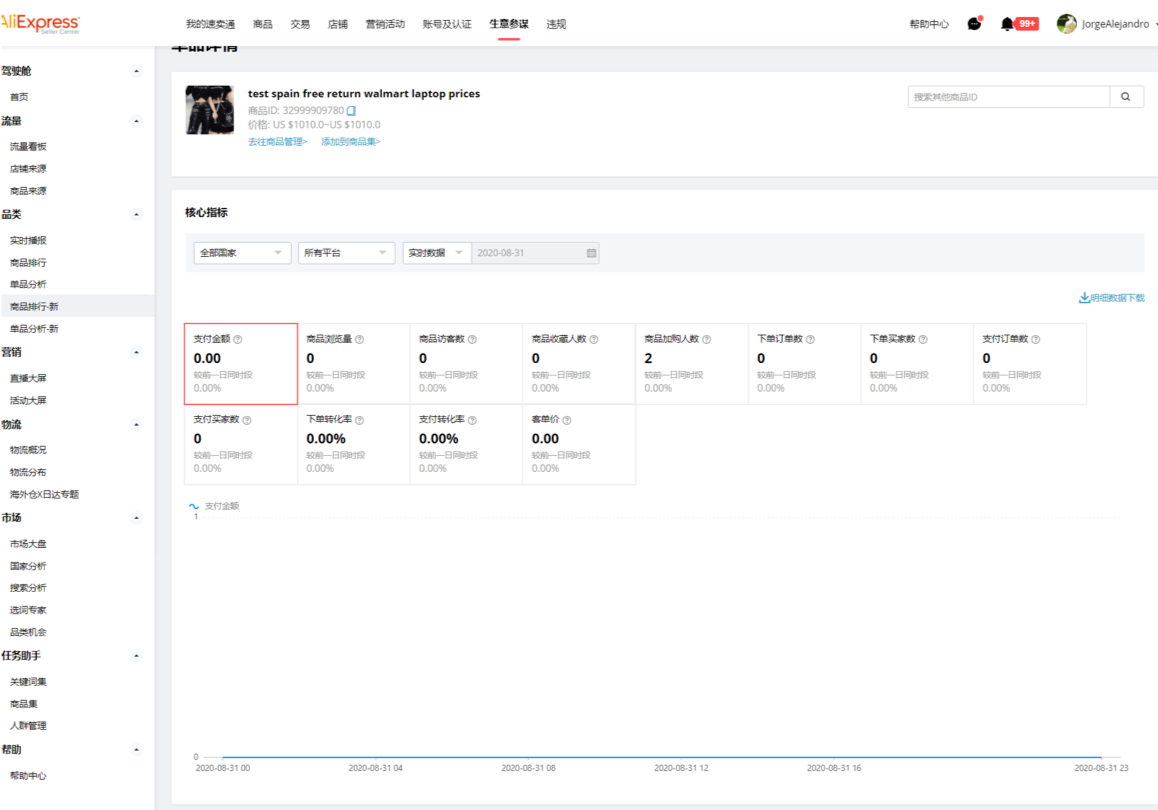Screen dimensions: 1158x810
Task: Click help icon next to 下单订单数
Action: pos(811,340)
